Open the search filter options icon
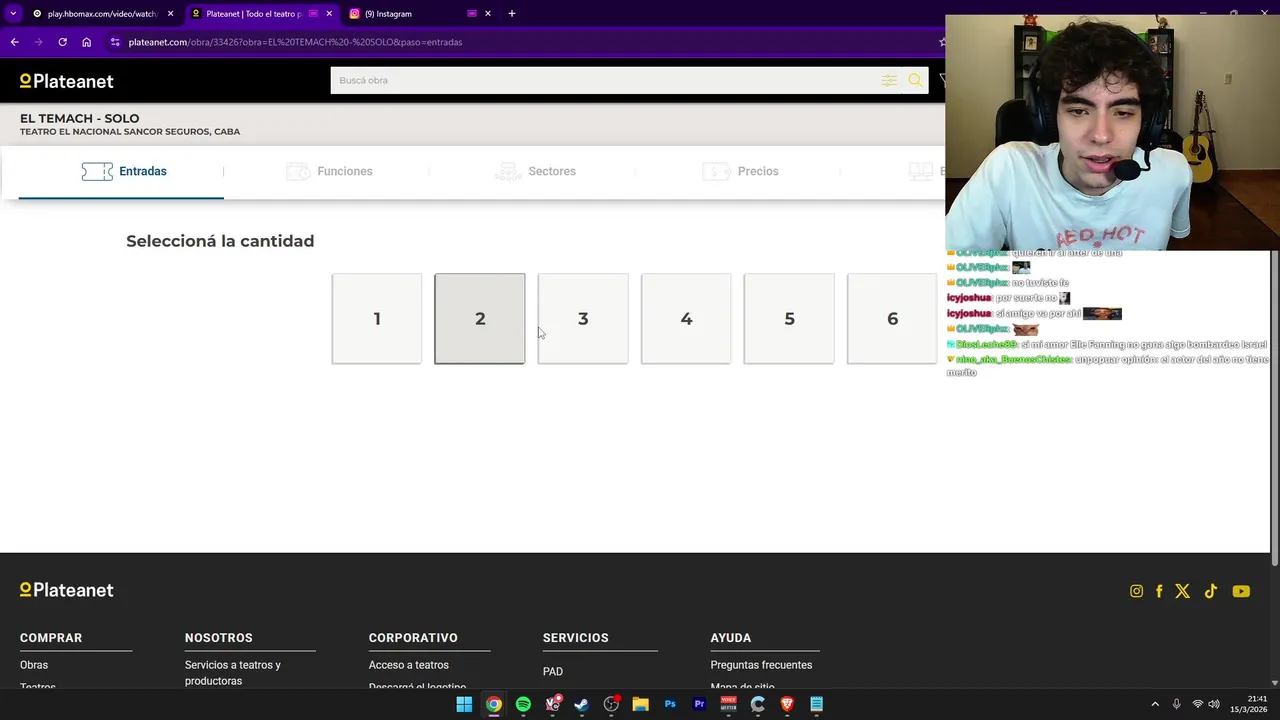 (888, 80)
